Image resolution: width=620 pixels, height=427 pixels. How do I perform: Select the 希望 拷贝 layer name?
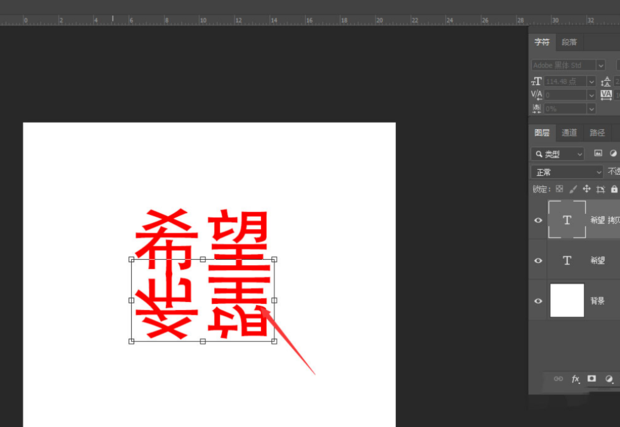(x=605, y=220)
